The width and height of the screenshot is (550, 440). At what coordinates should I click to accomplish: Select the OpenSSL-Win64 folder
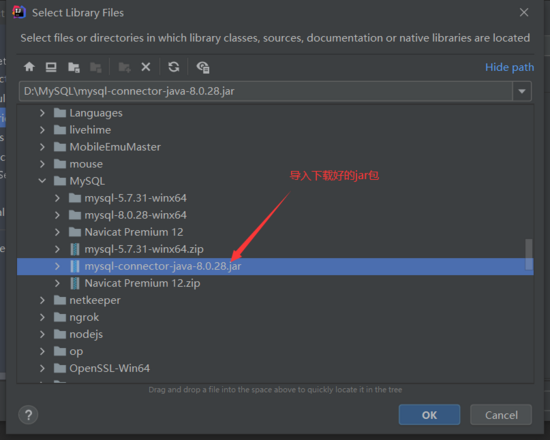(x=109, y=368)
